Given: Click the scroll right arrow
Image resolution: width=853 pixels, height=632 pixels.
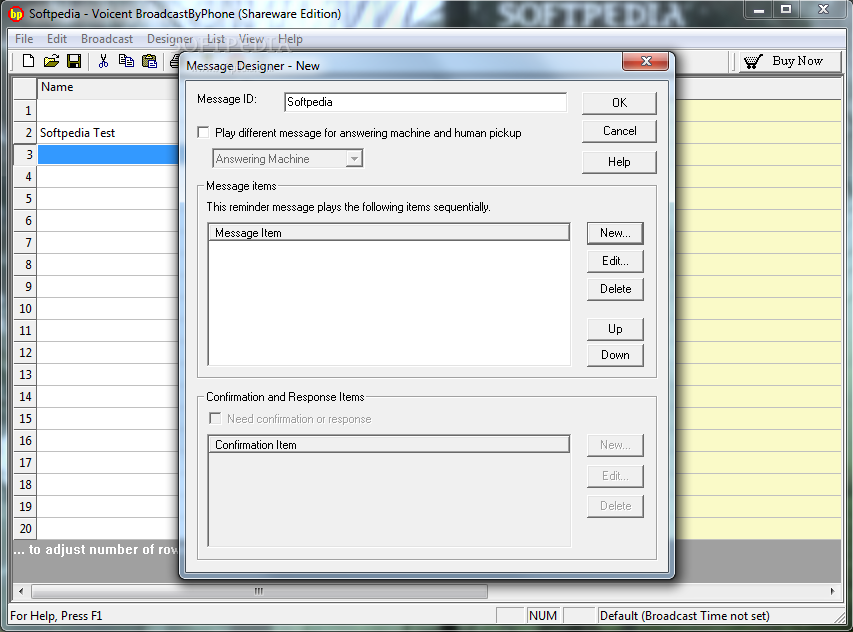Looking at the screenshot, I should tap(832, 591).
